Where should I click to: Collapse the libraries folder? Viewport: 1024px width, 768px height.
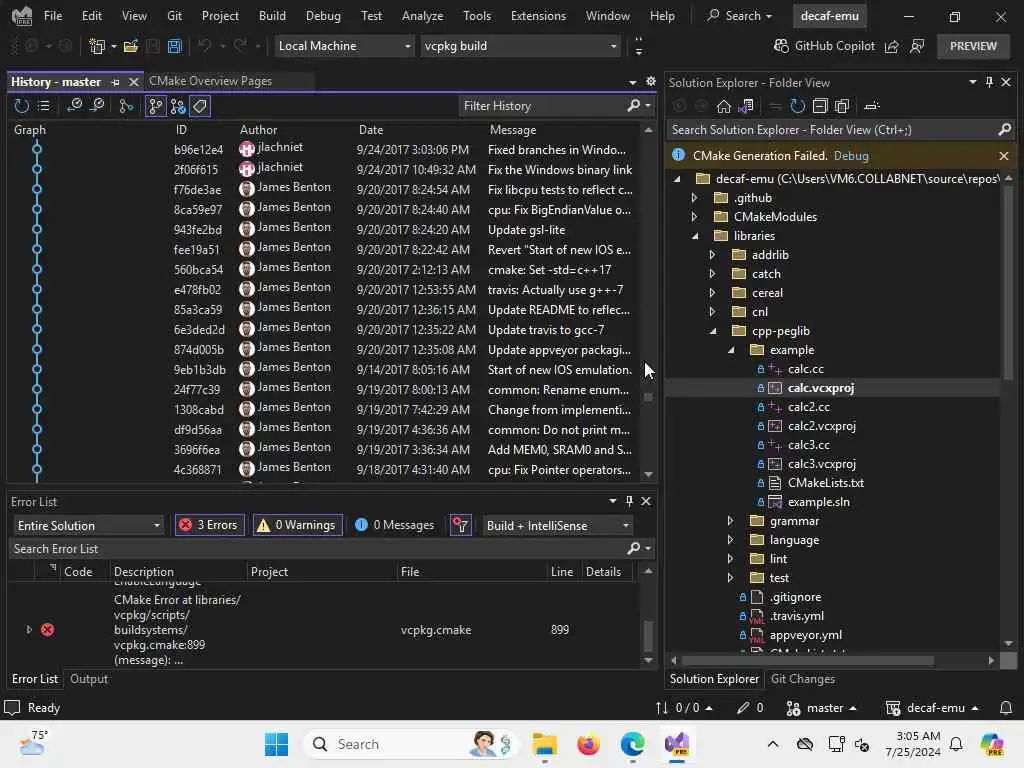tap(695, 236)
